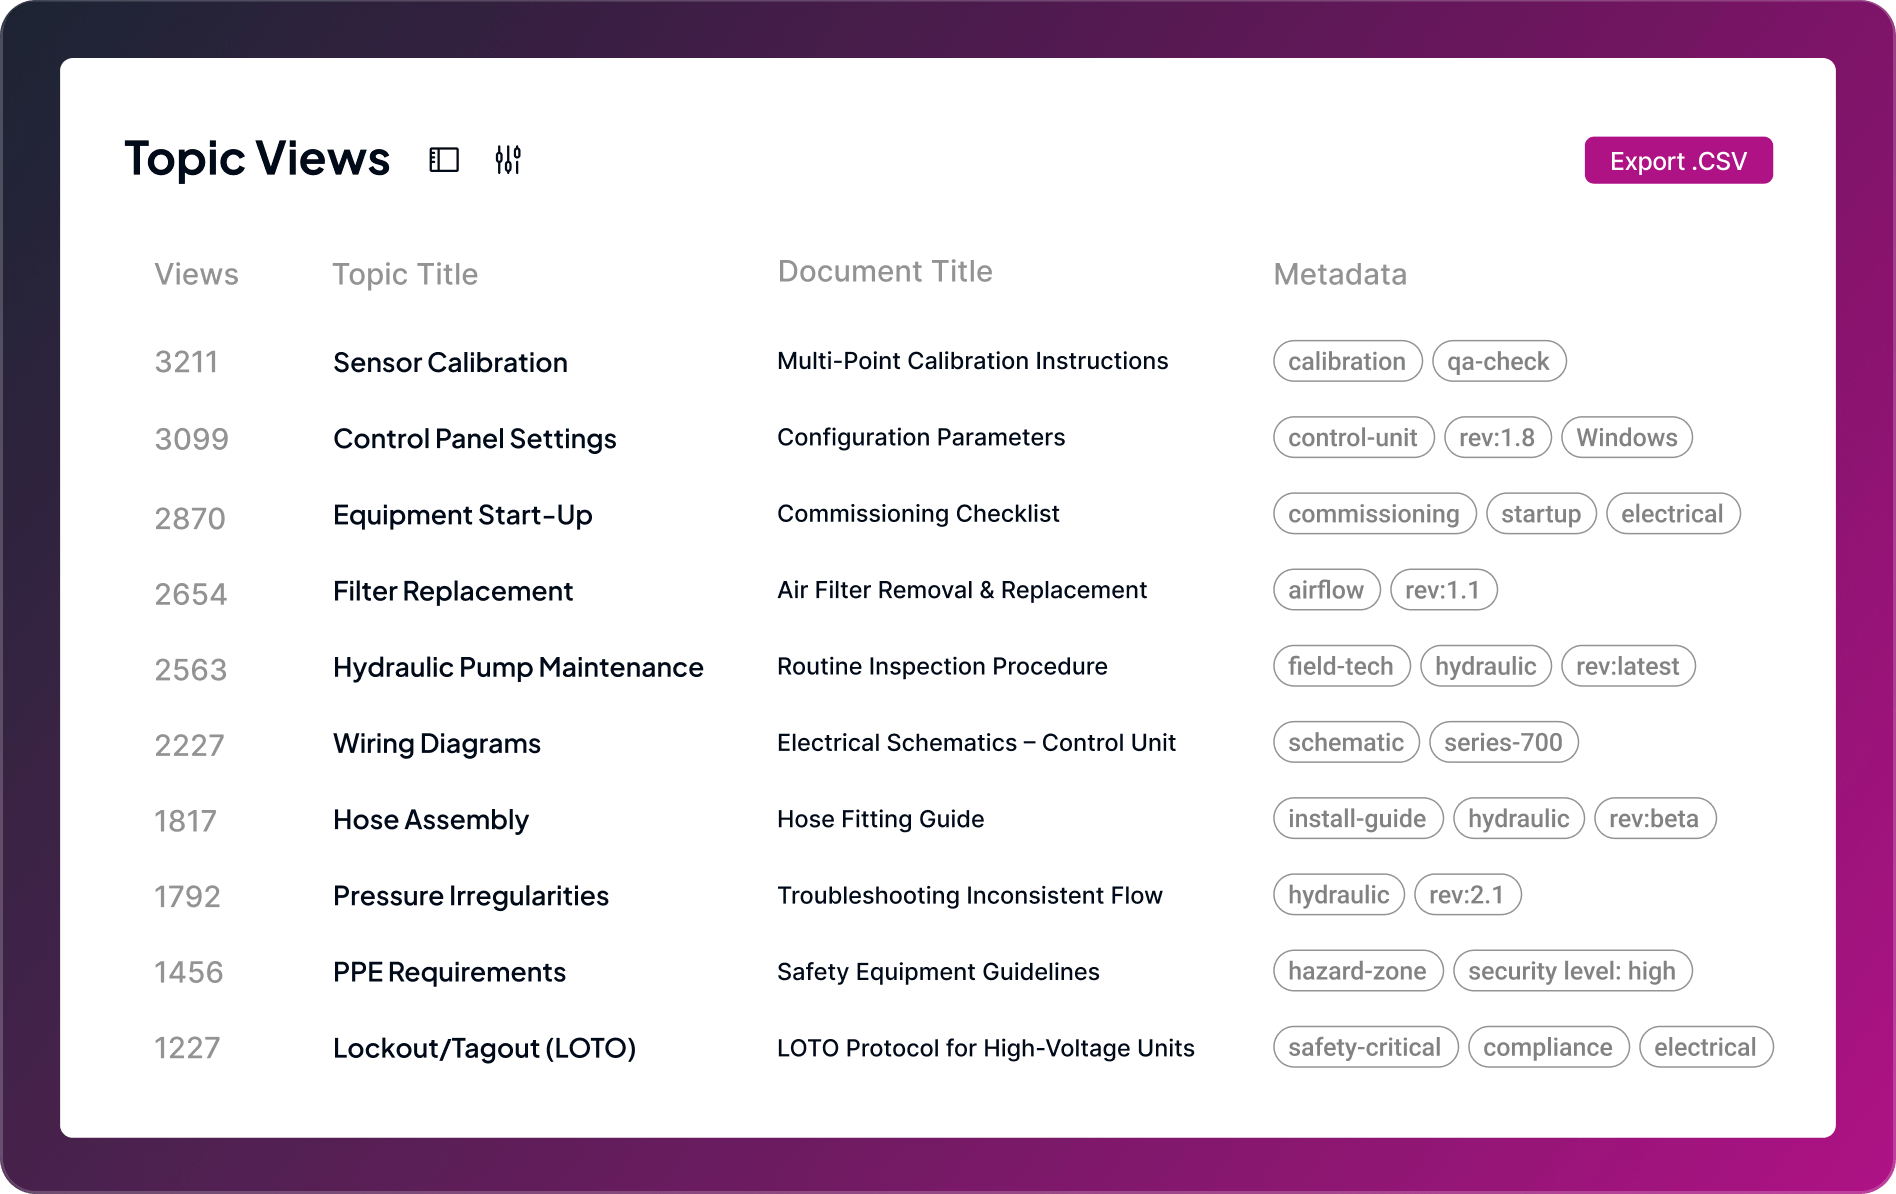
Task: Select the security level: high tag
Action: [x=1571, y=971]
